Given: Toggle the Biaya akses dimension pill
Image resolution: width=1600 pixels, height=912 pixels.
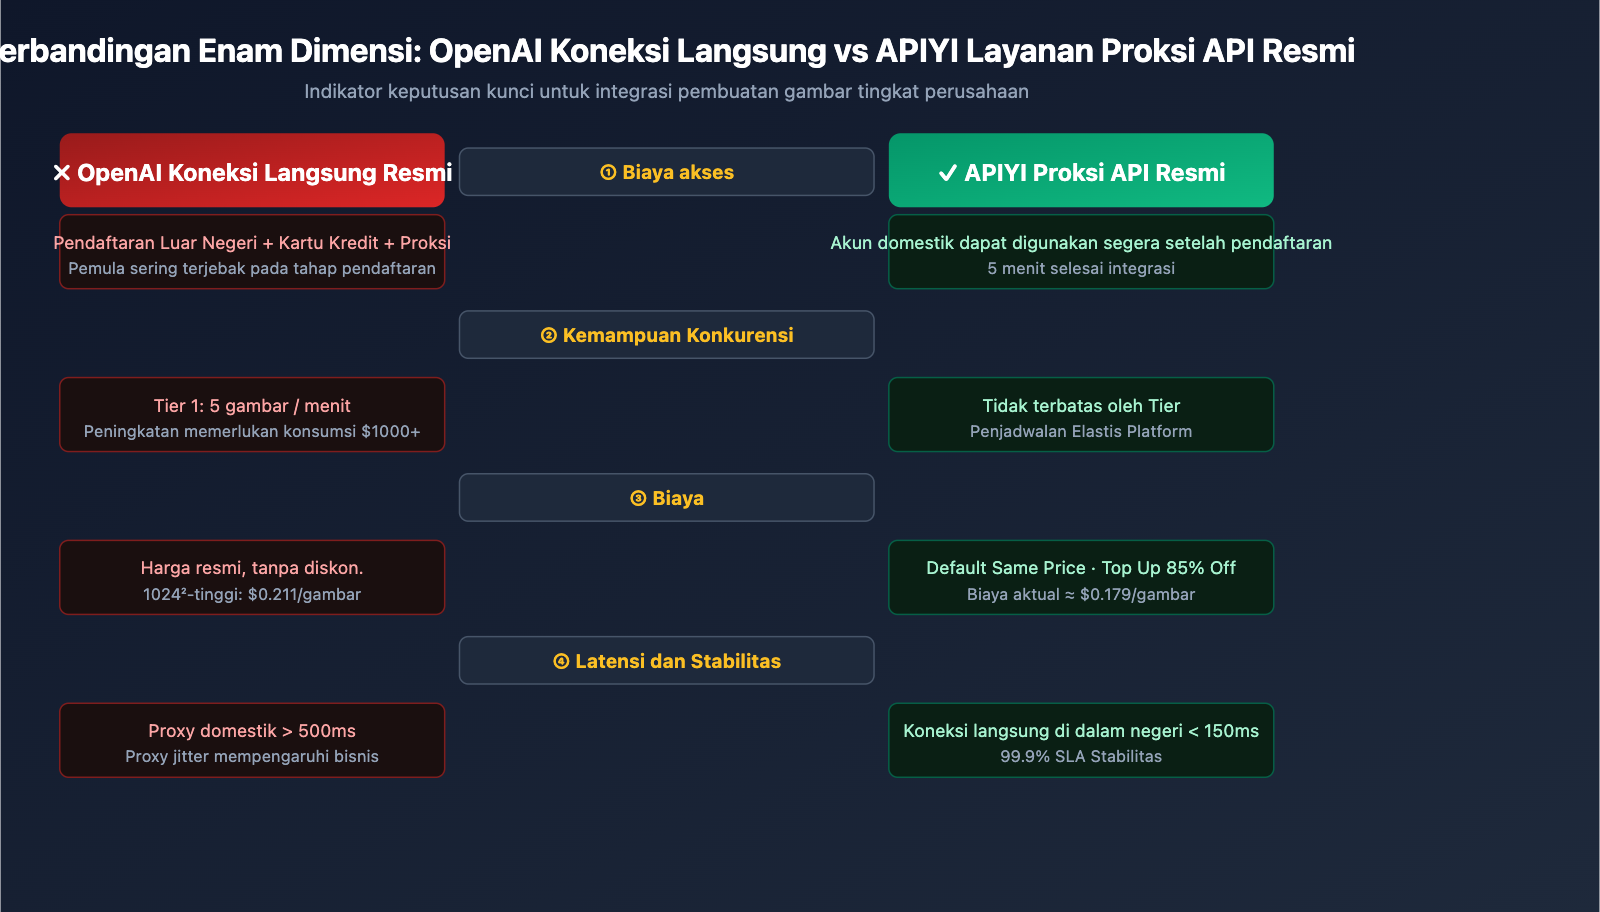Looking at the screenshot, I should (x=667, y=171).
